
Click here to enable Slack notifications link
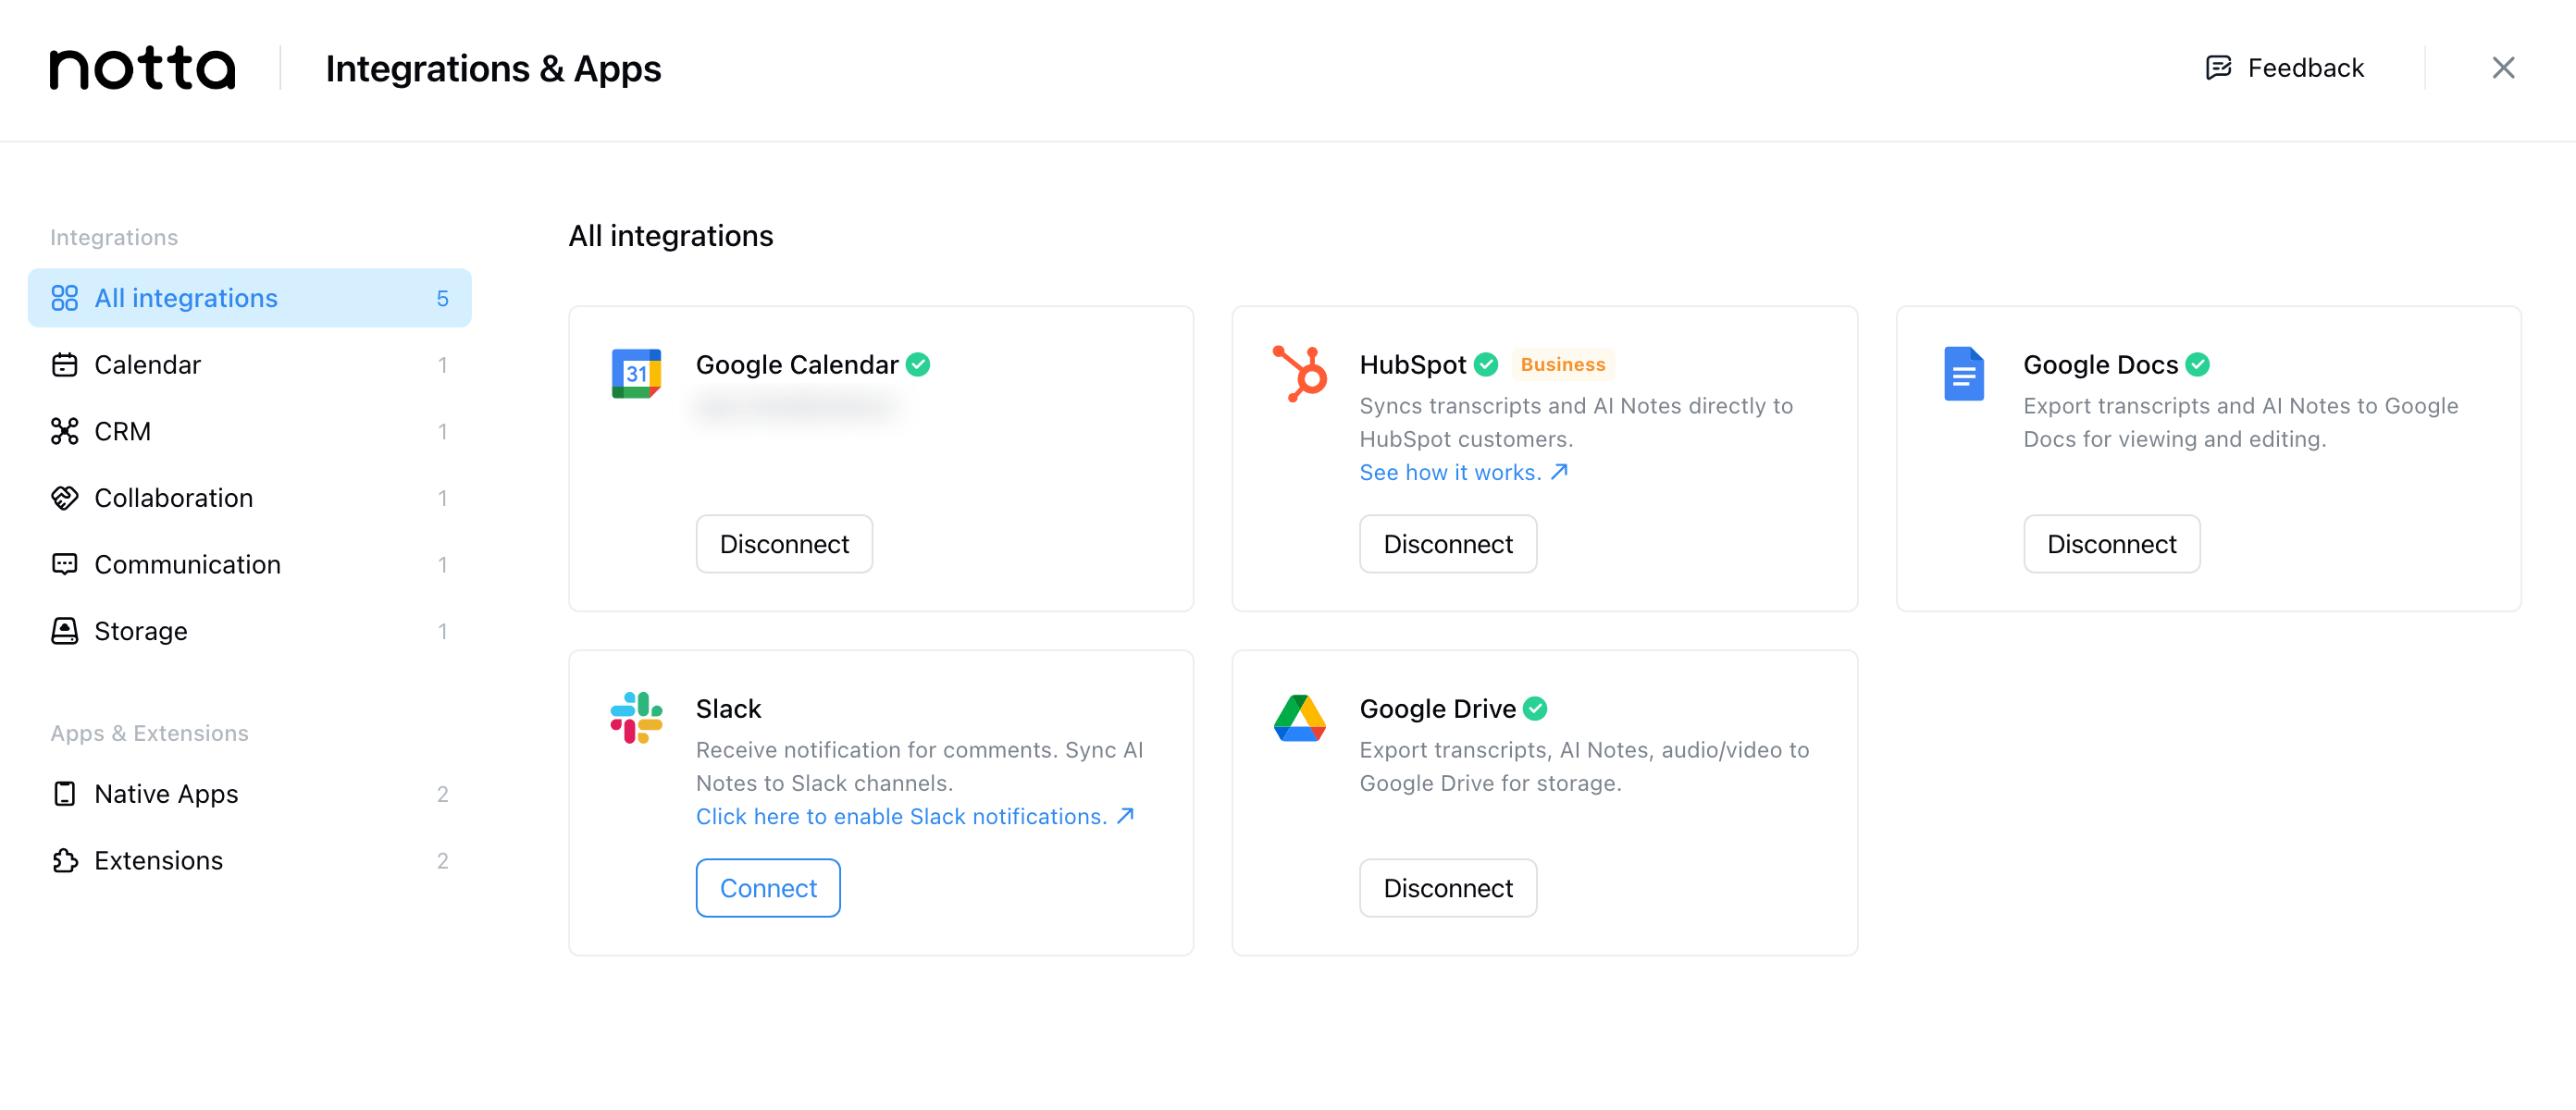(x=915, y=816)
